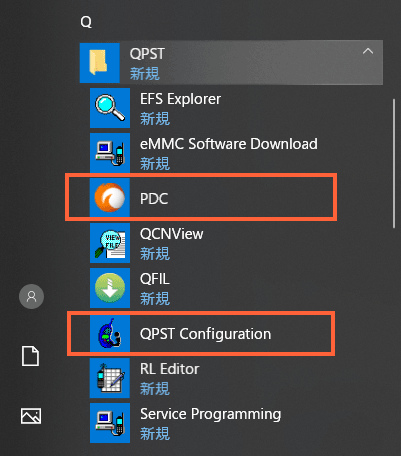Open the QCNView file viewer icon
401x456 pixels.
(110, 243)
